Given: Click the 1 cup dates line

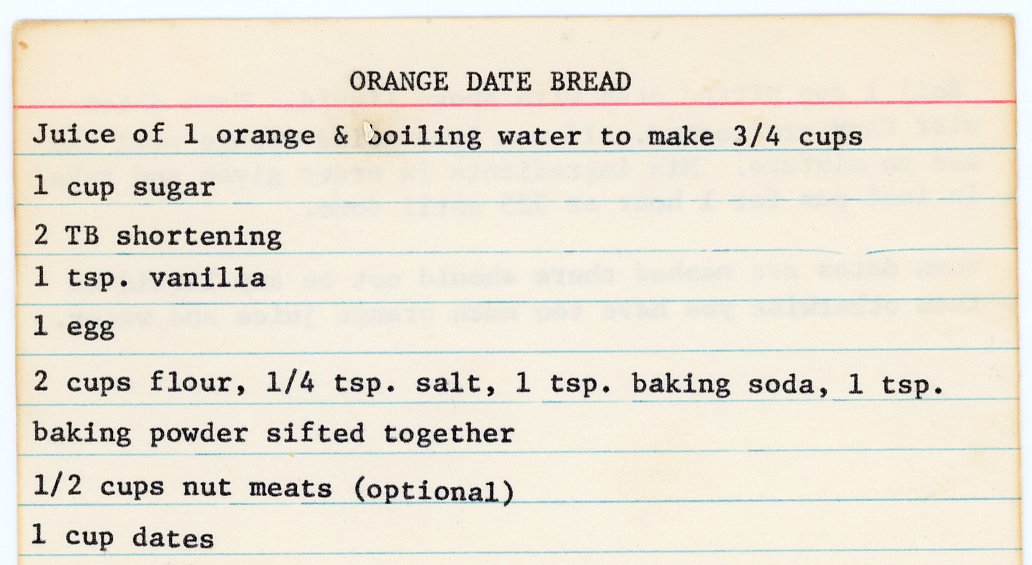Looking at the screenshot, I should (123, 537).
